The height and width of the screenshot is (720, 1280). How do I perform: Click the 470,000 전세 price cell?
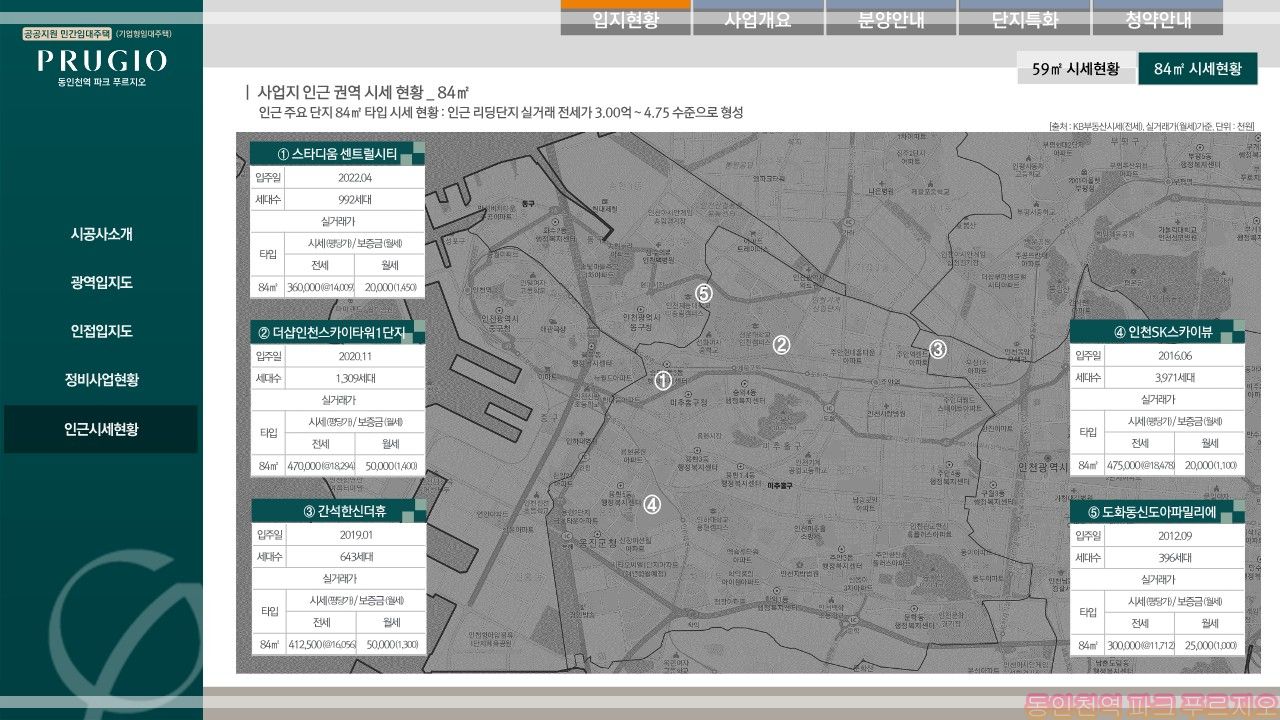click(x=320, y=466)
